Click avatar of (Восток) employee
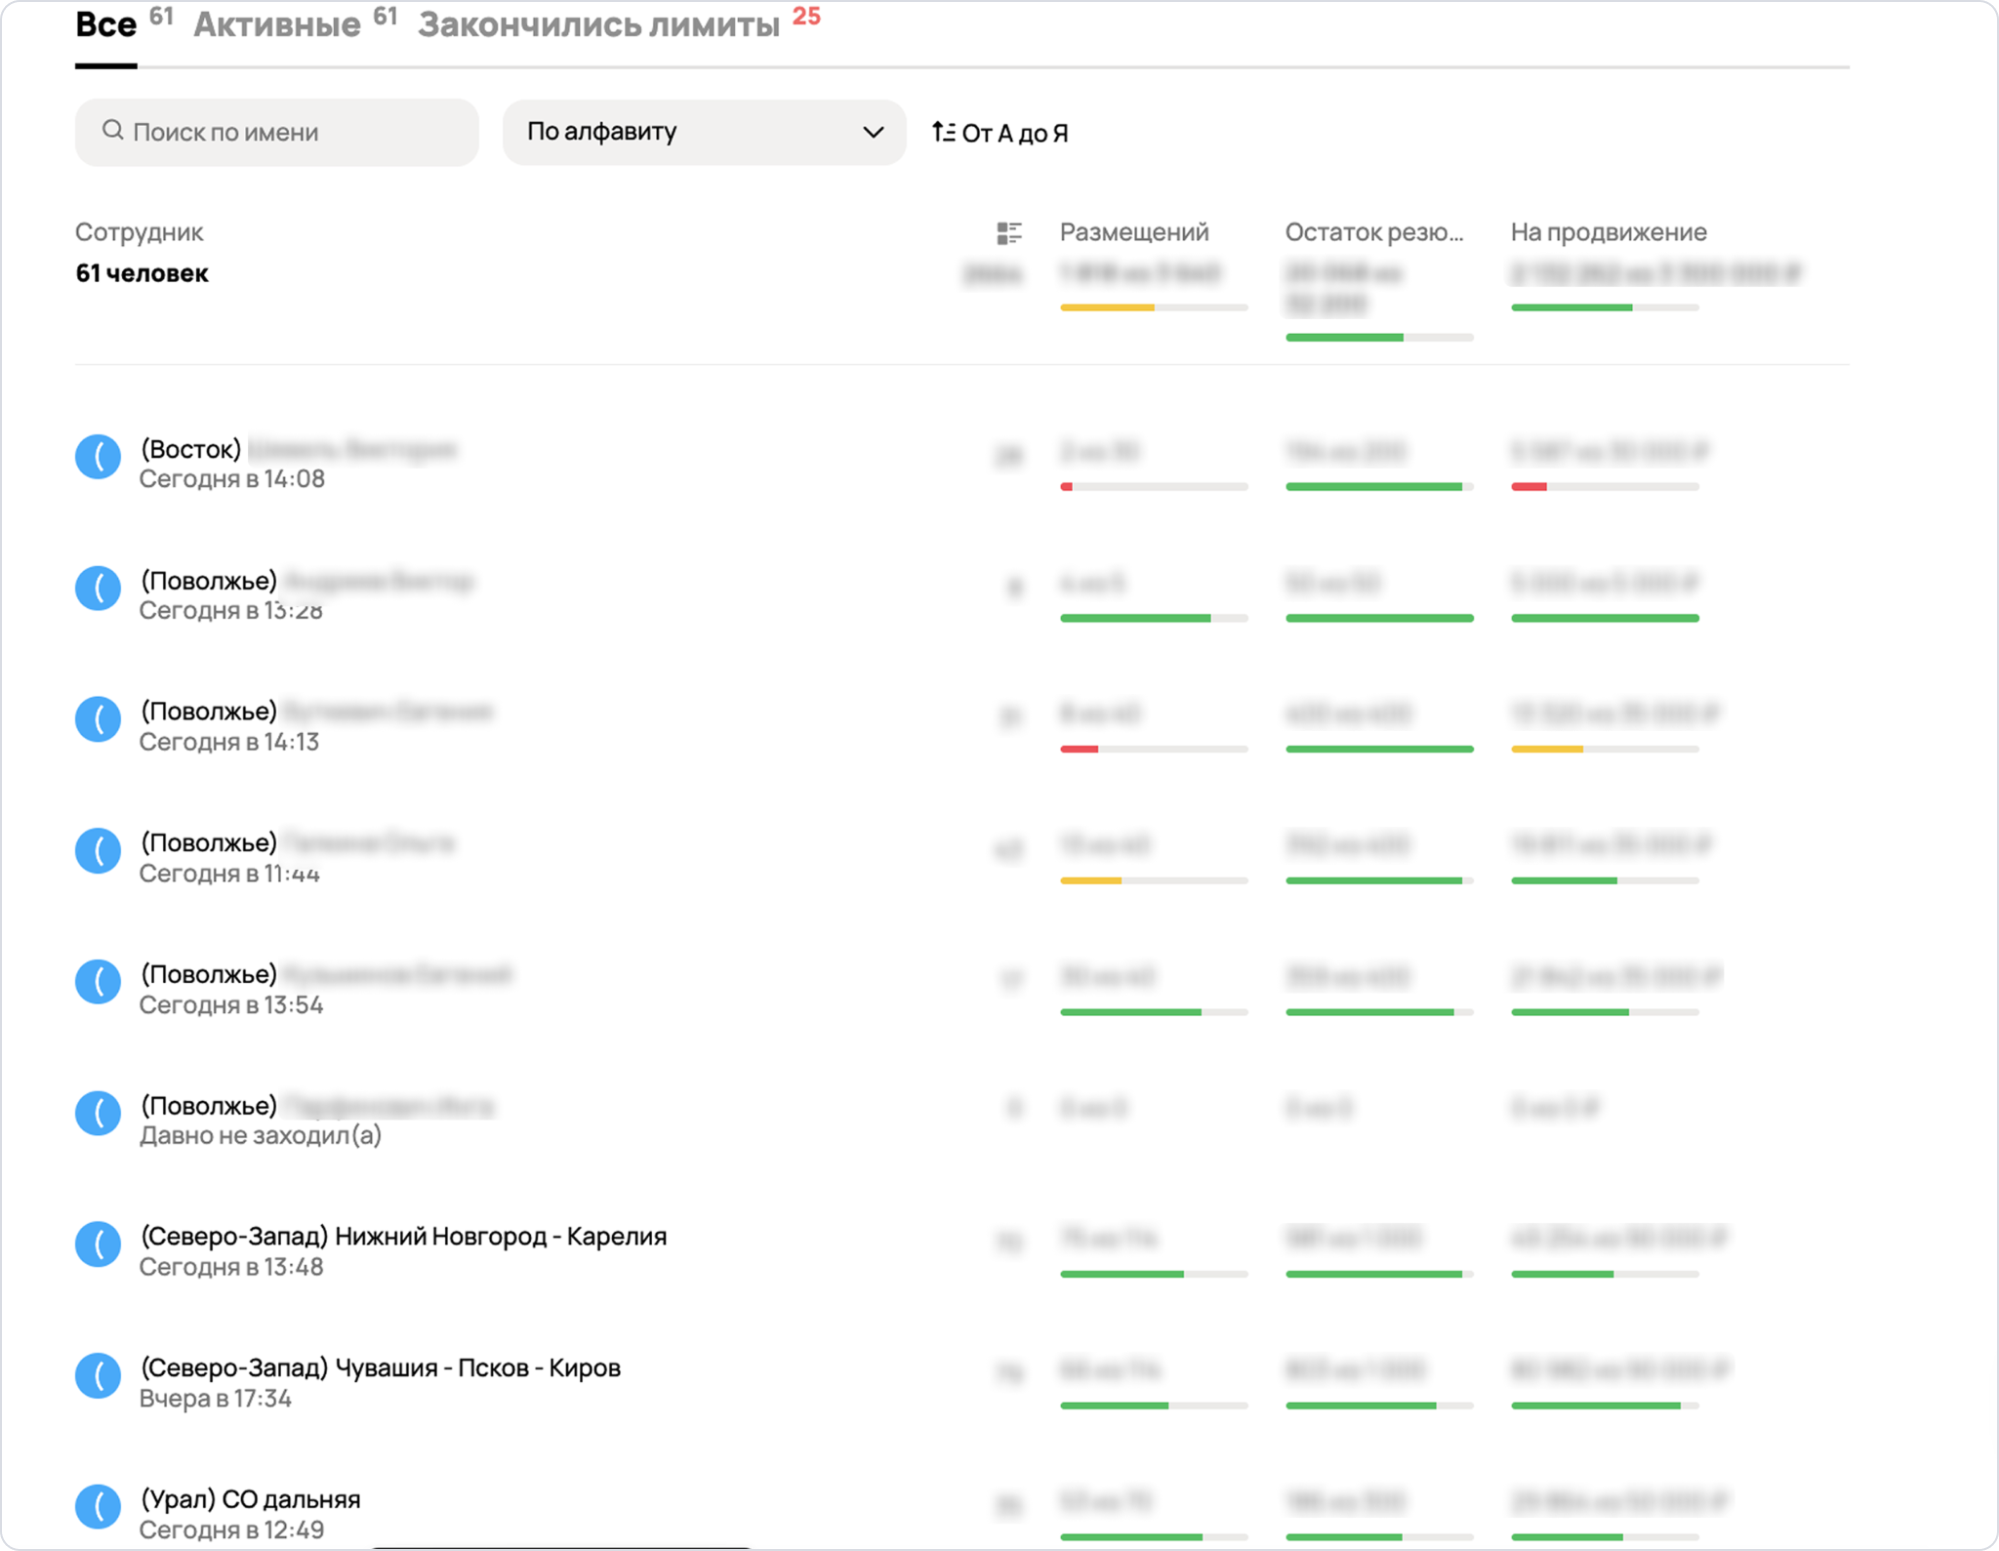The image size is (1999, 1551). point(98,457)
